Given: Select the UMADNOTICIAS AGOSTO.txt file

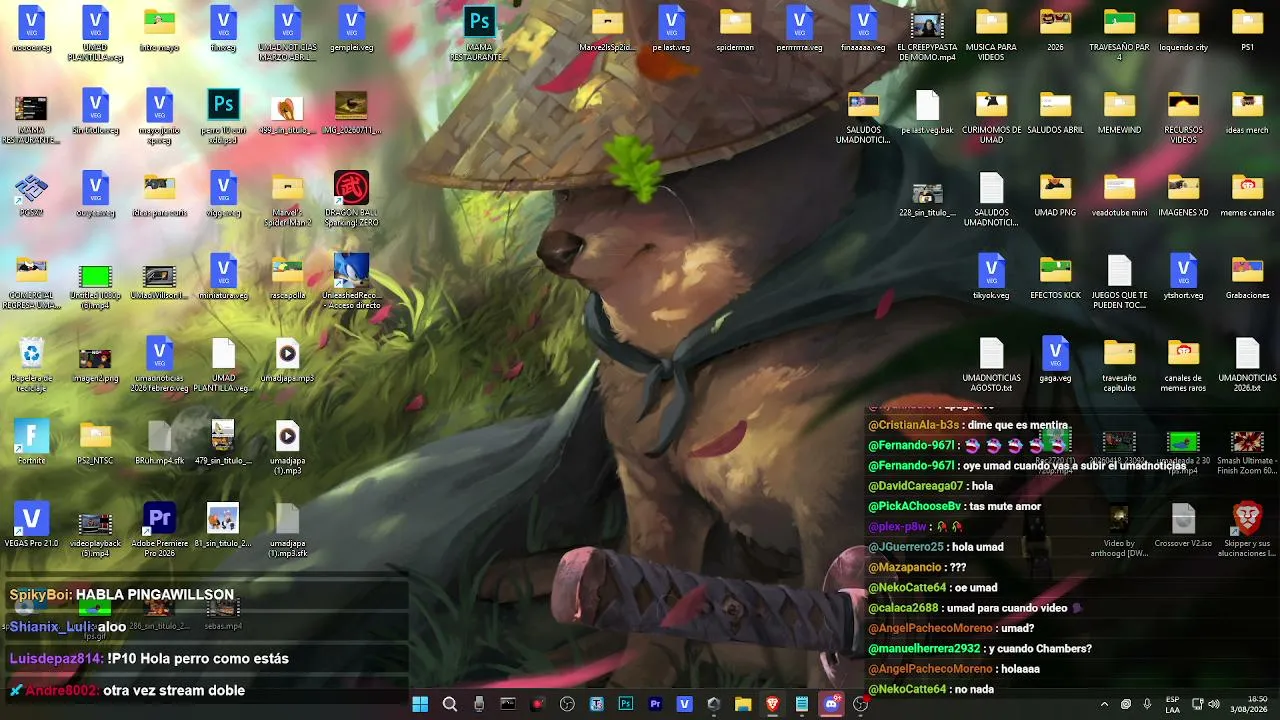Looking at the screenshot, I should point(991,365).
